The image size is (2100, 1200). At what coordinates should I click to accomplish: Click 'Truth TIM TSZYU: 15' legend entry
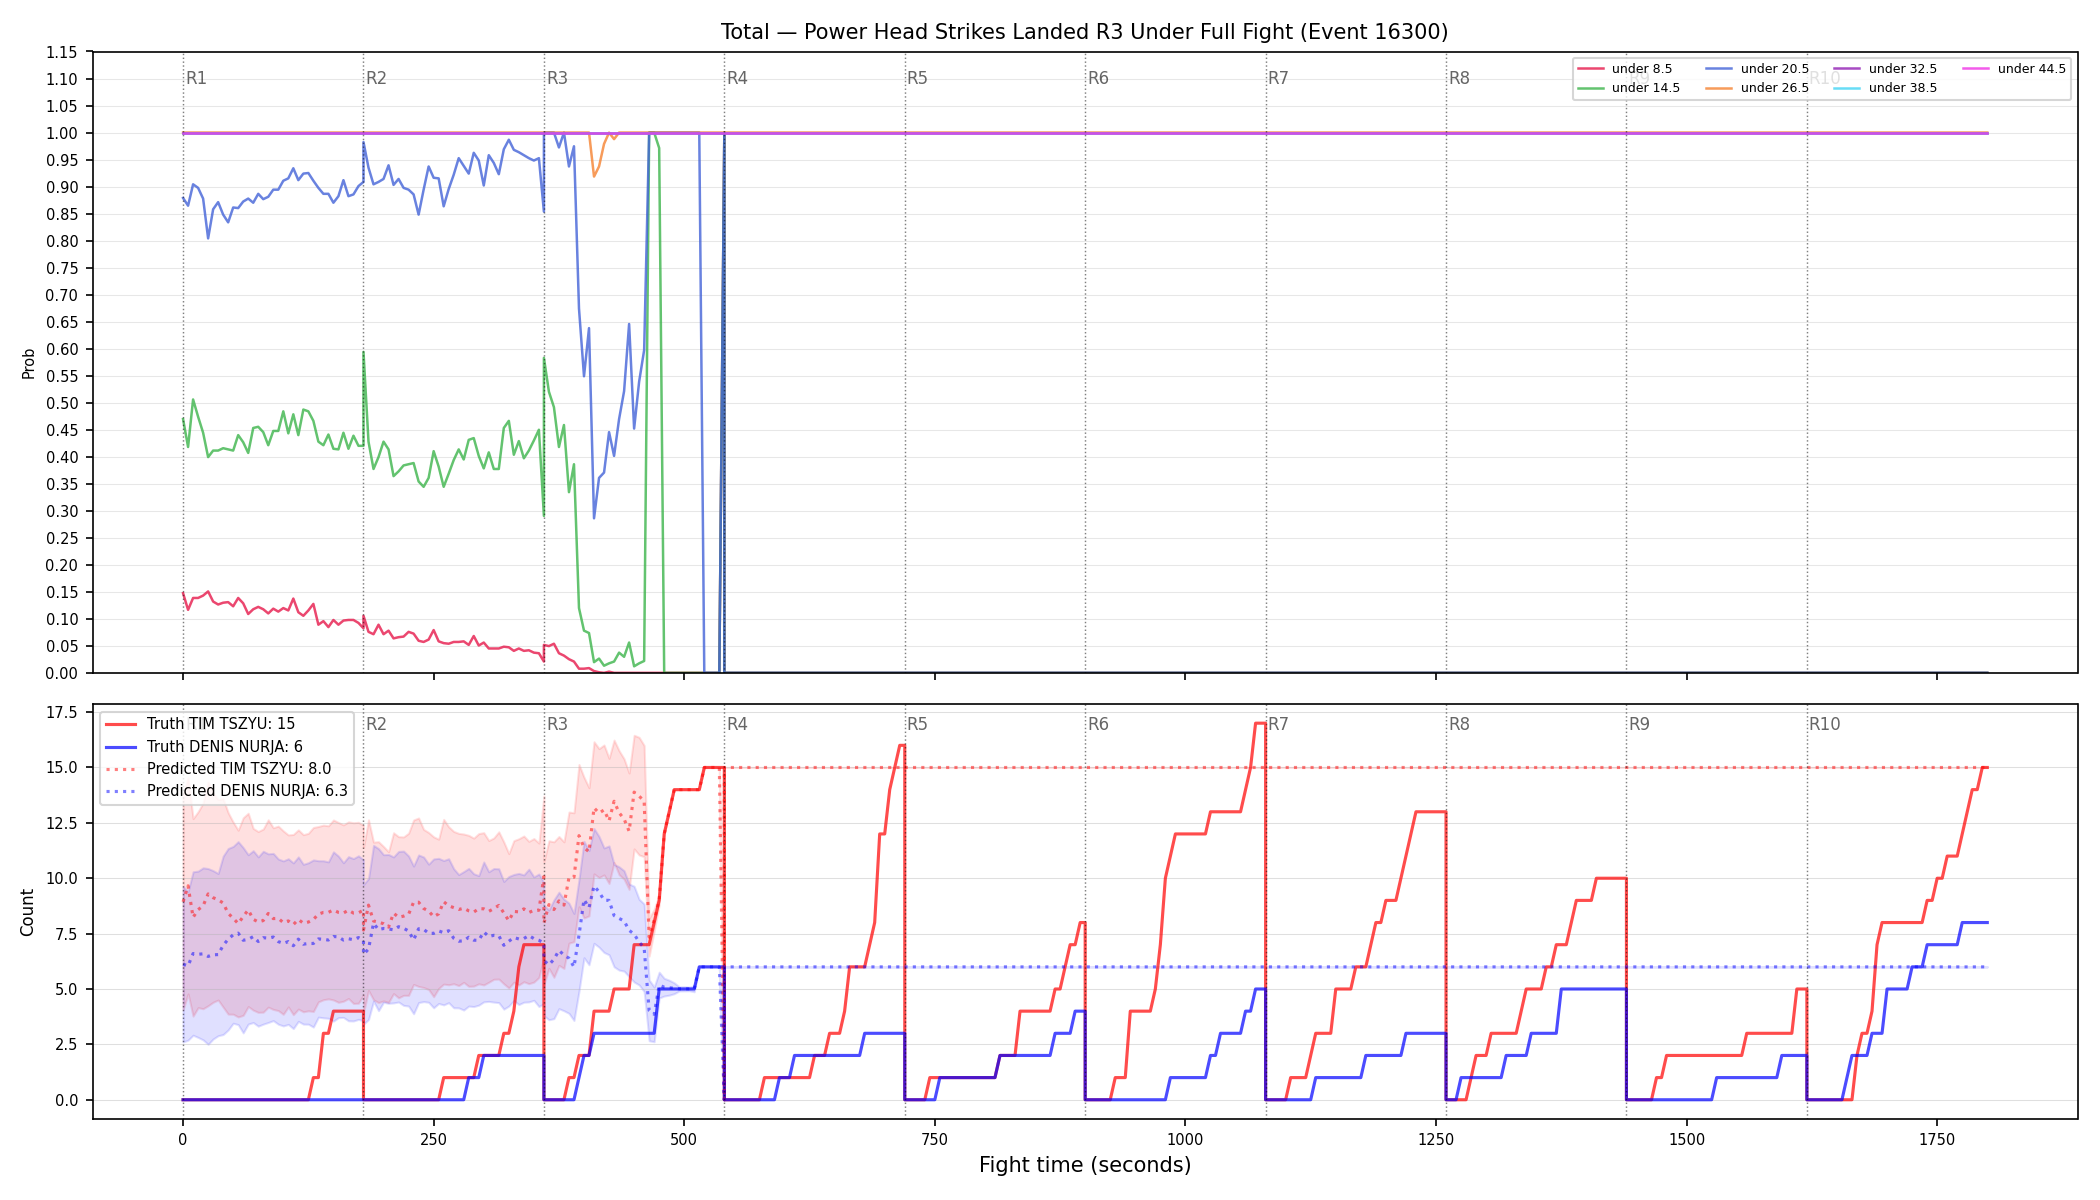click(x=200, y=724)
